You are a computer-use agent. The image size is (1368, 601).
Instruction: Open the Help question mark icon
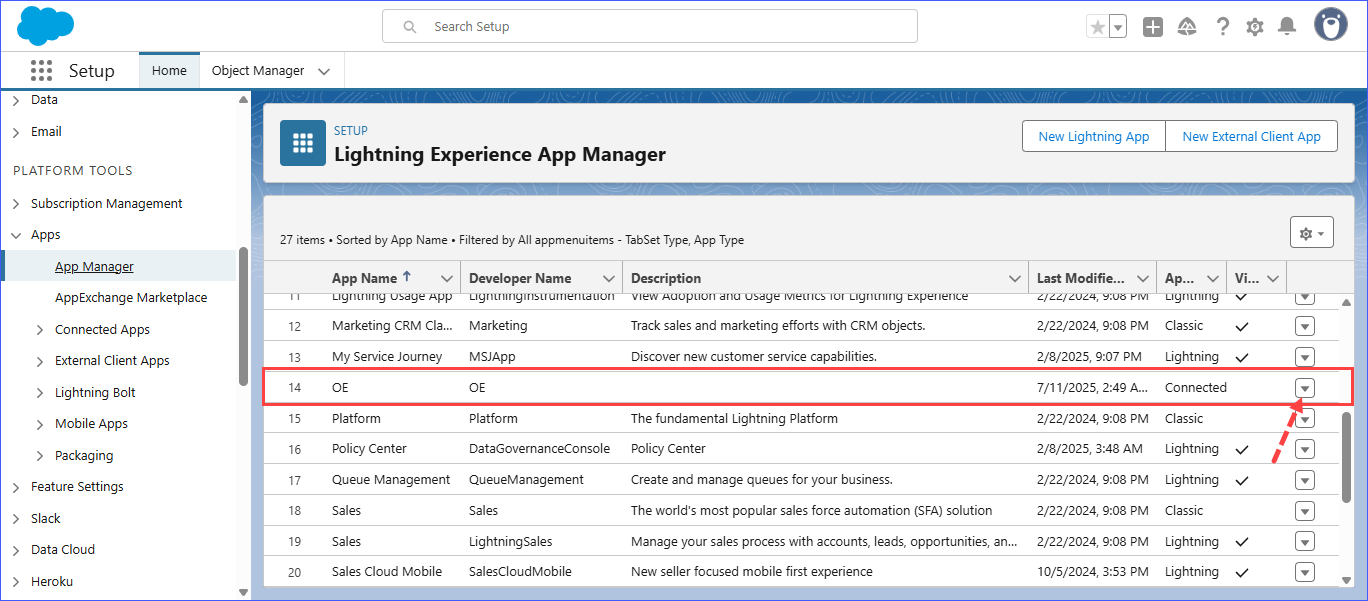coord(1222,27)
